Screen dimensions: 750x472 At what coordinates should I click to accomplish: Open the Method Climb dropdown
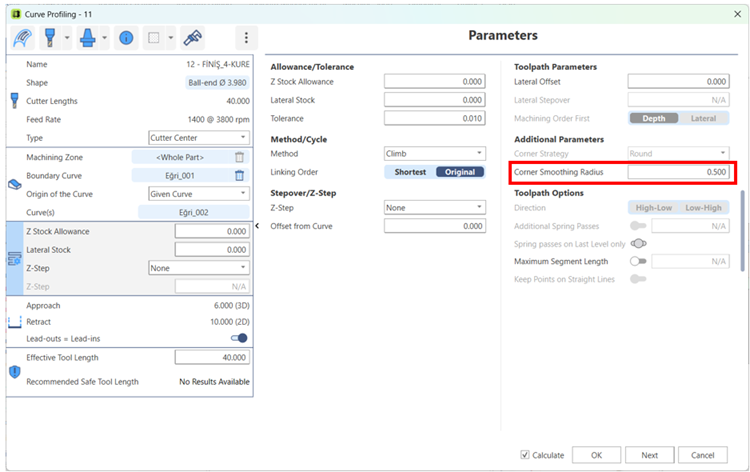pos(435,154)
